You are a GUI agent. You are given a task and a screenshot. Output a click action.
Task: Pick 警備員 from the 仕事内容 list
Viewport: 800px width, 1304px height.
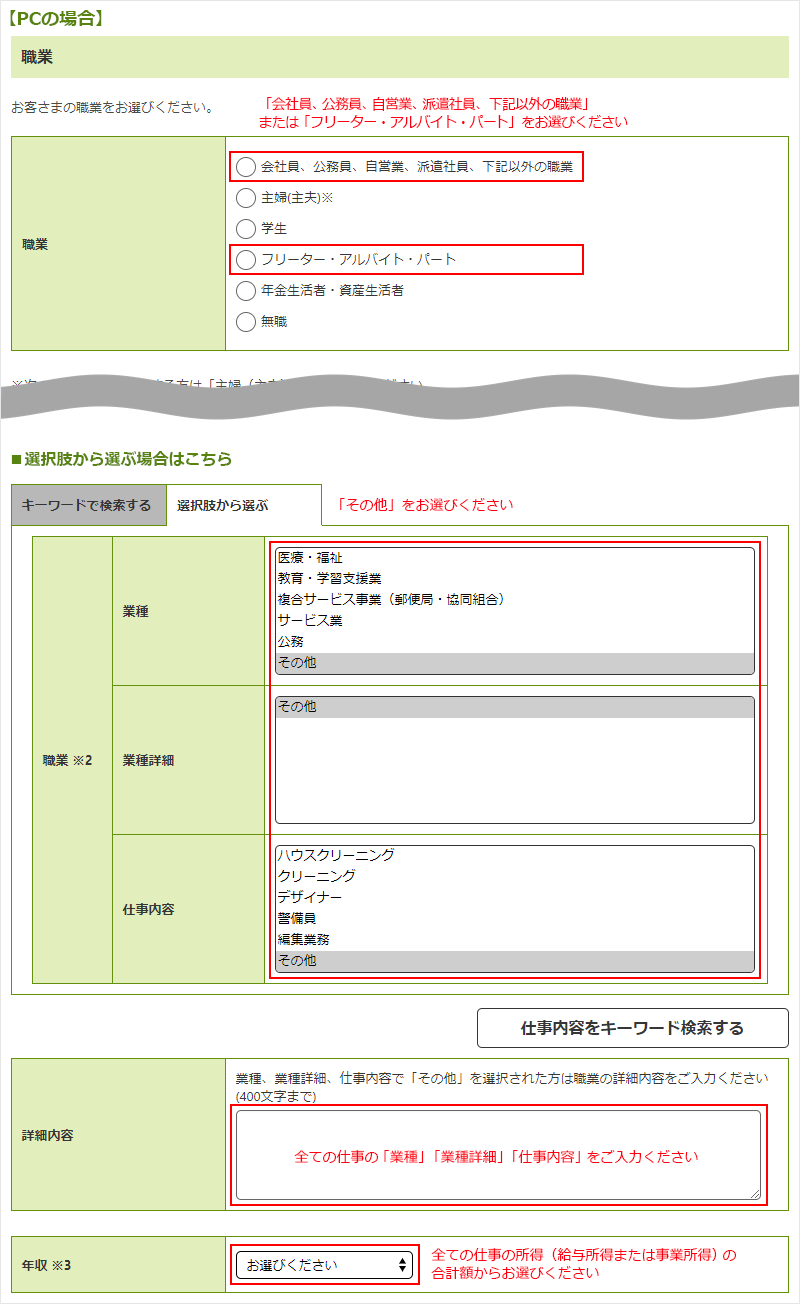click(297, 919)
